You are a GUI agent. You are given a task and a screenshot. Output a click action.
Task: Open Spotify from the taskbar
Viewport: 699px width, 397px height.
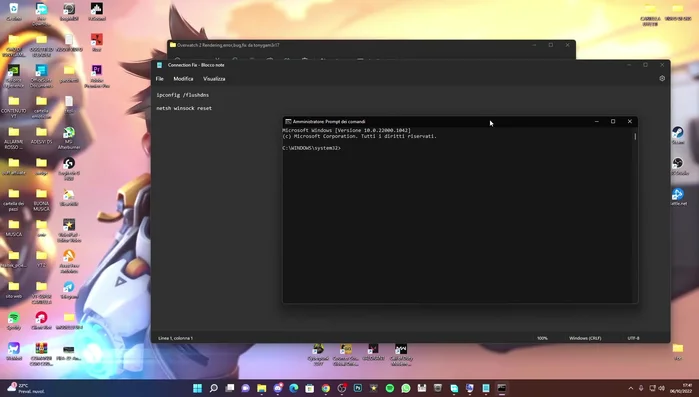(x=390, y=388)
